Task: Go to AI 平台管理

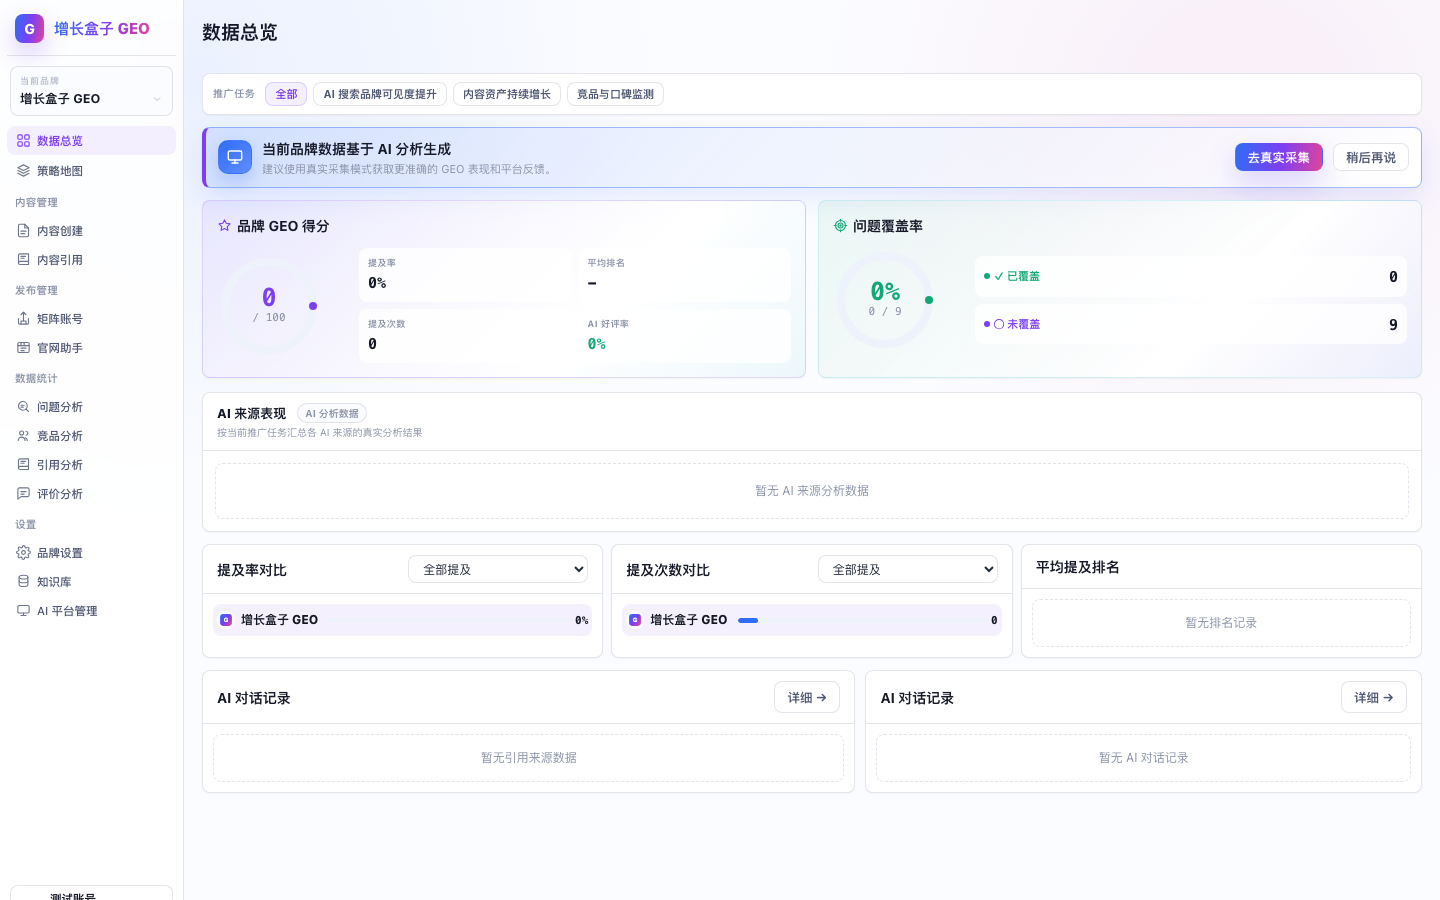Action: click(x=91, y=611)
